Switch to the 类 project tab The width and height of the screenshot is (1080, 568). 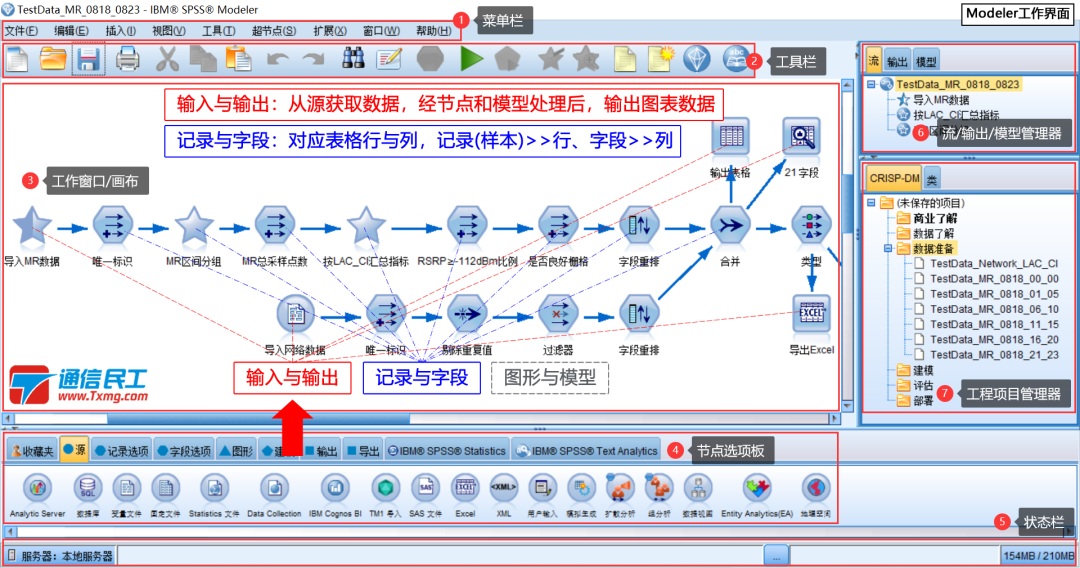click(931, 179)
